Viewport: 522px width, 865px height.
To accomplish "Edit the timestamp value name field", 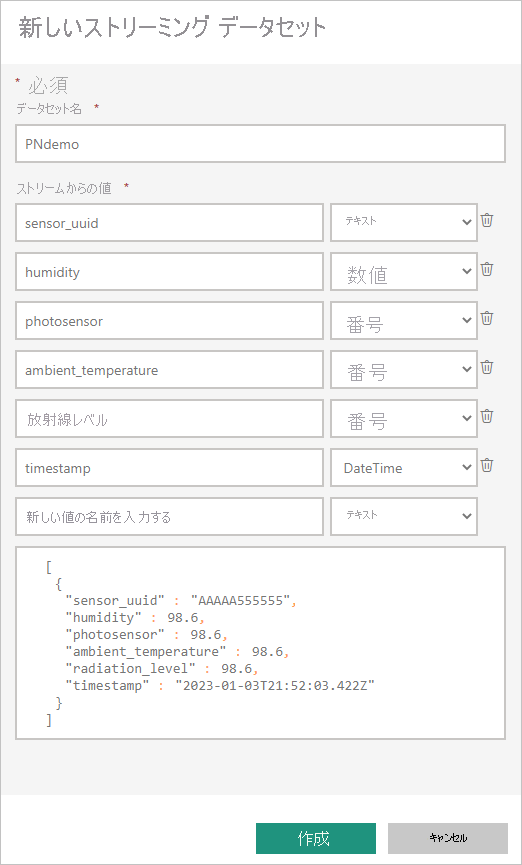I will (x=169, y=467).
